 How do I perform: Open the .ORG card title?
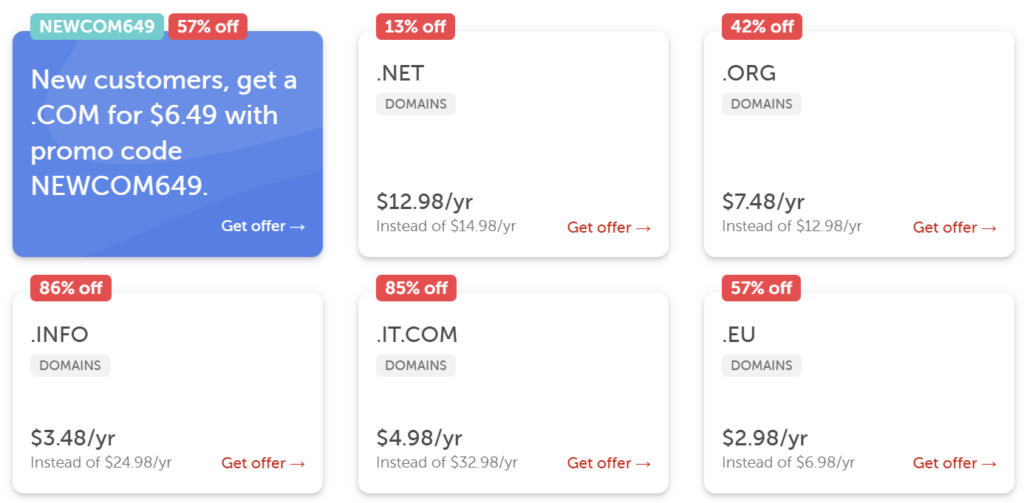click(x=749, y=73)
